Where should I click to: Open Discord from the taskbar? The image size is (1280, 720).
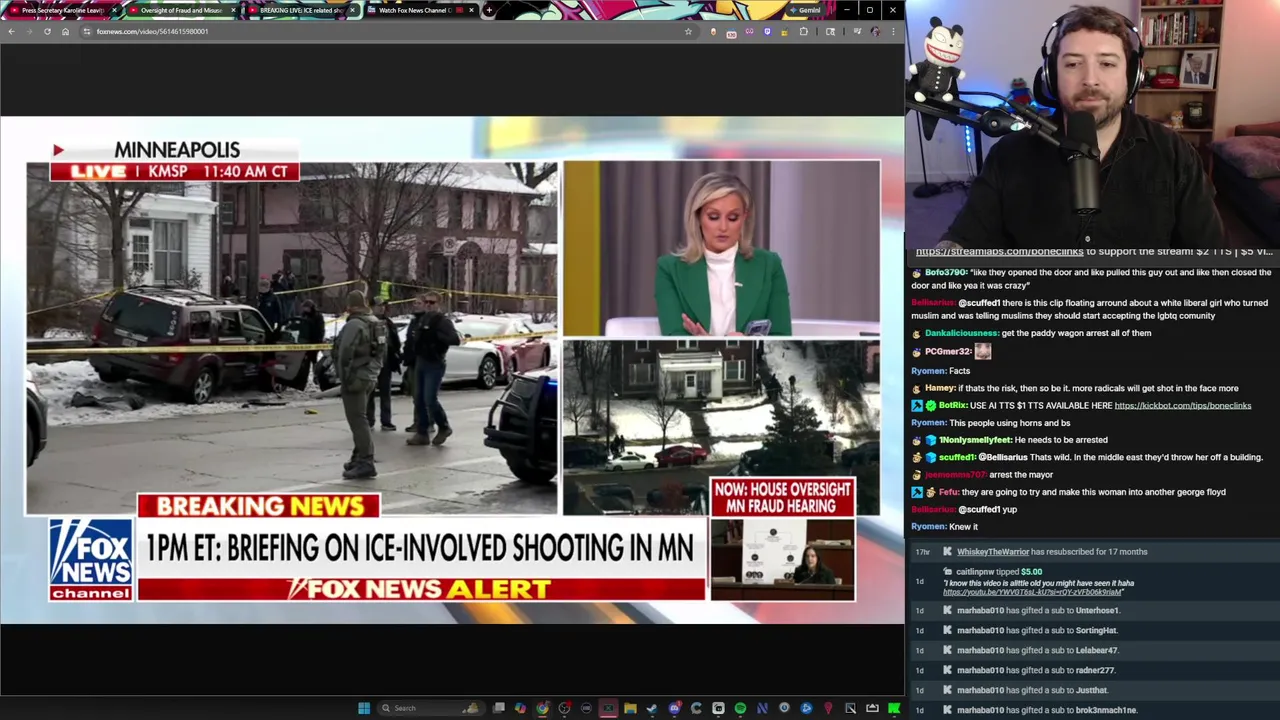674,708
